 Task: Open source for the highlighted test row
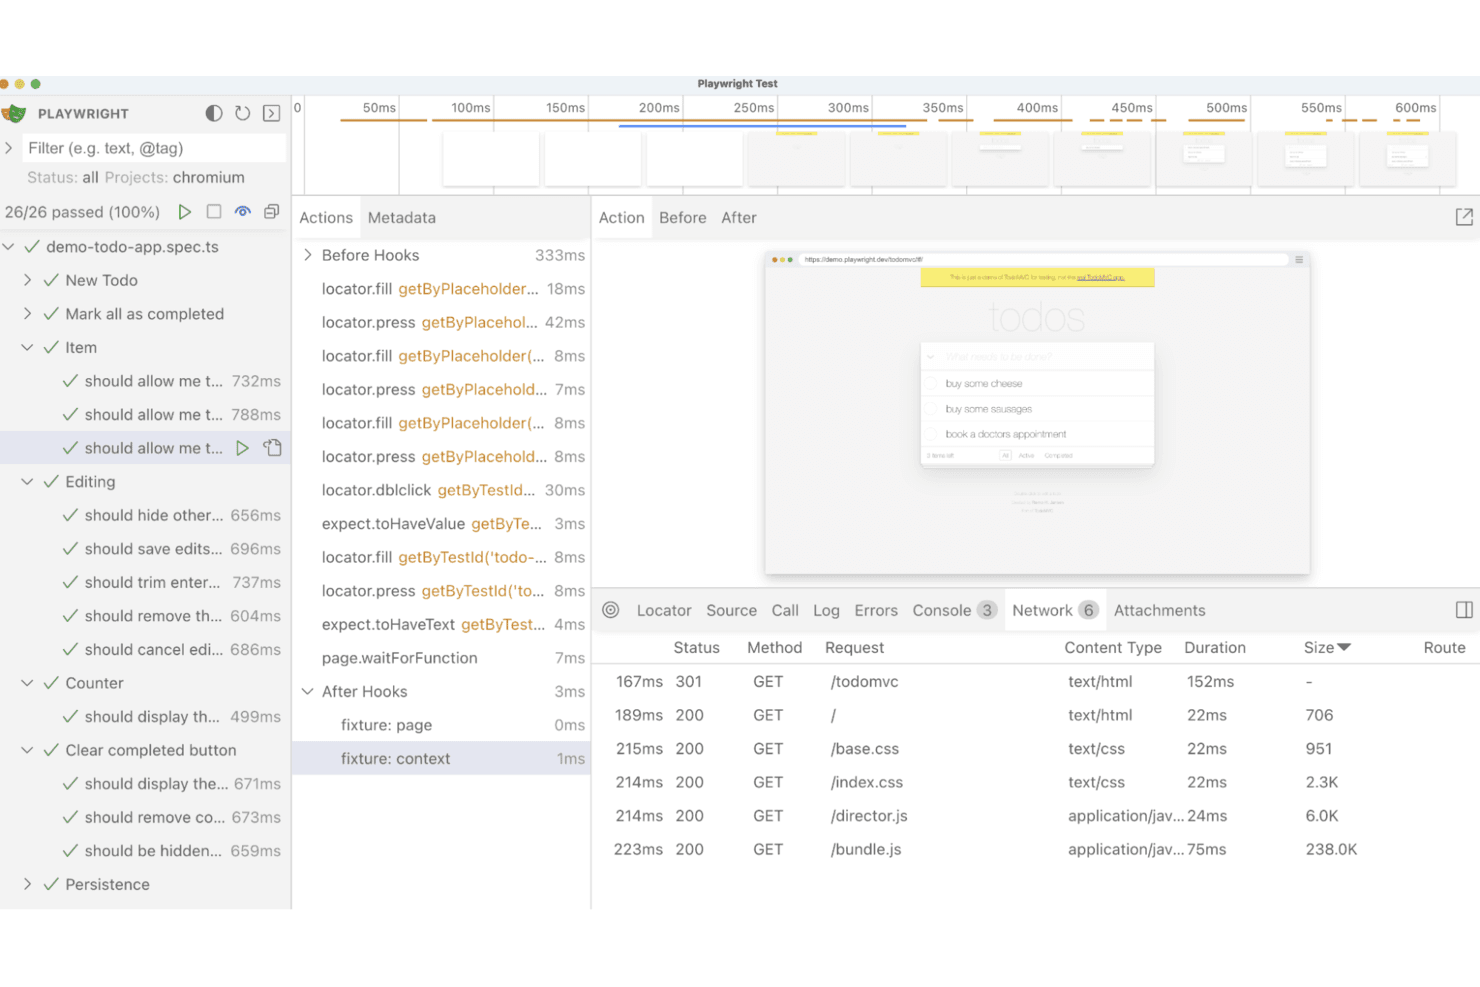272,448
